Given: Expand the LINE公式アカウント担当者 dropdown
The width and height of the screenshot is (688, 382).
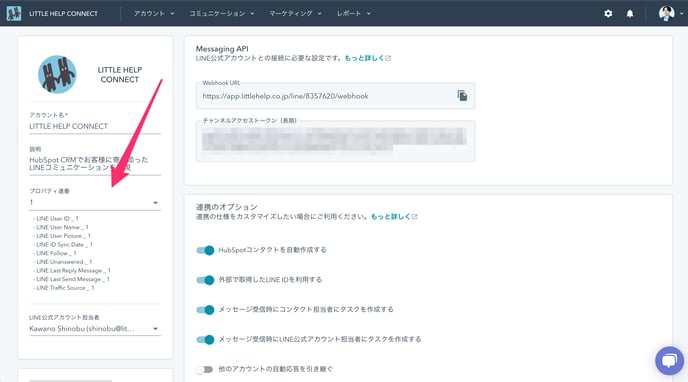Looking at the screenshot, I should 95,328.
